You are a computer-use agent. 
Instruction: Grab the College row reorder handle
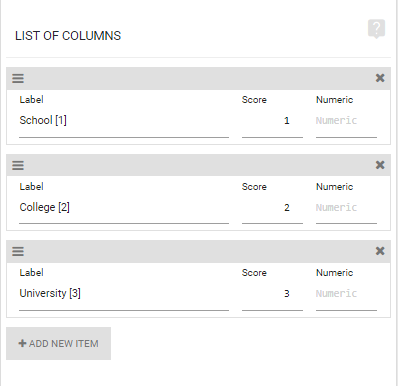[x=18, y=165]
